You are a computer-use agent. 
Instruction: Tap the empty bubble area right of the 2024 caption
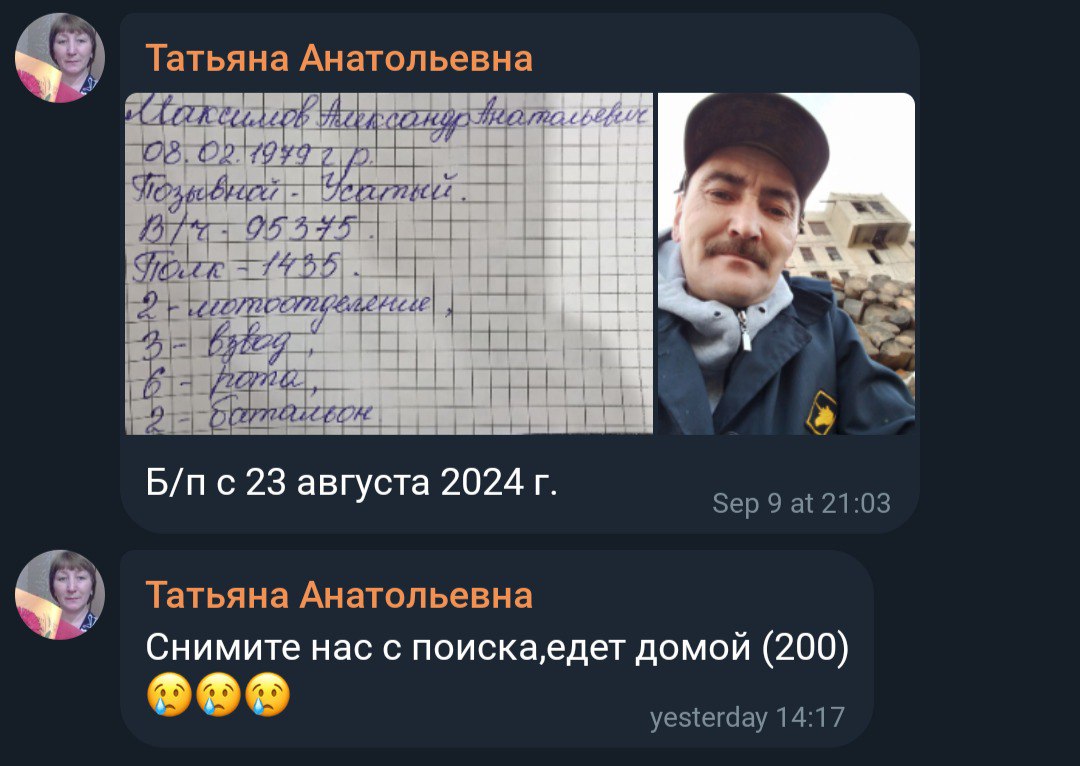tap(634, 482)
